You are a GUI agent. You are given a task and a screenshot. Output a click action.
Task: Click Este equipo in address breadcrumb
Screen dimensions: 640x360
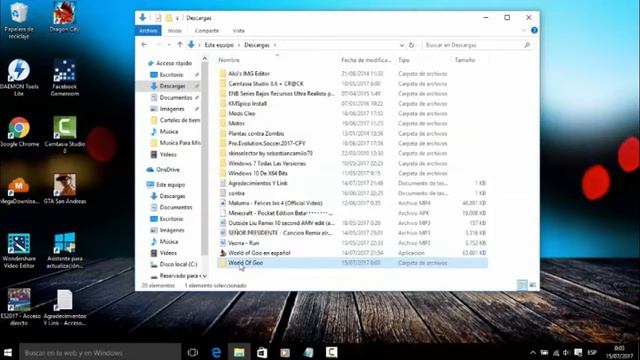coord(219,45)
